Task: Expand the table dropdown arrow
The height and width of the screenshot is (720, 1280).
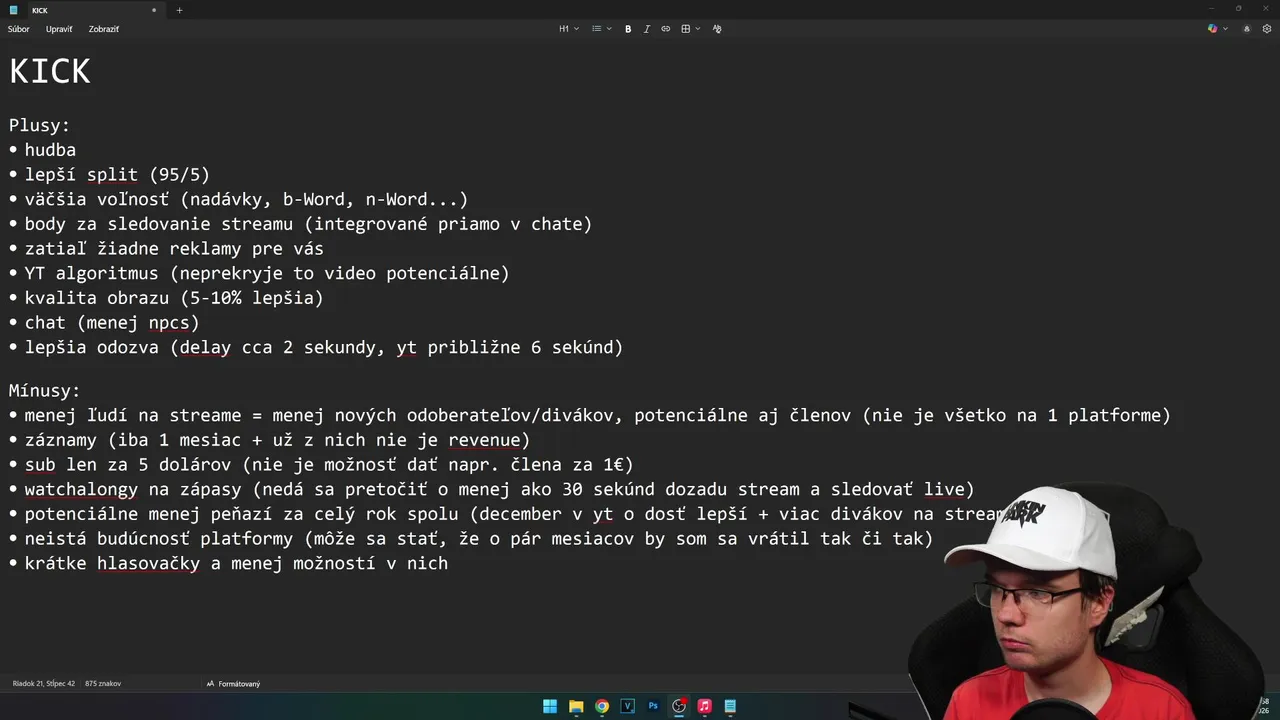Action: (698, 29)
